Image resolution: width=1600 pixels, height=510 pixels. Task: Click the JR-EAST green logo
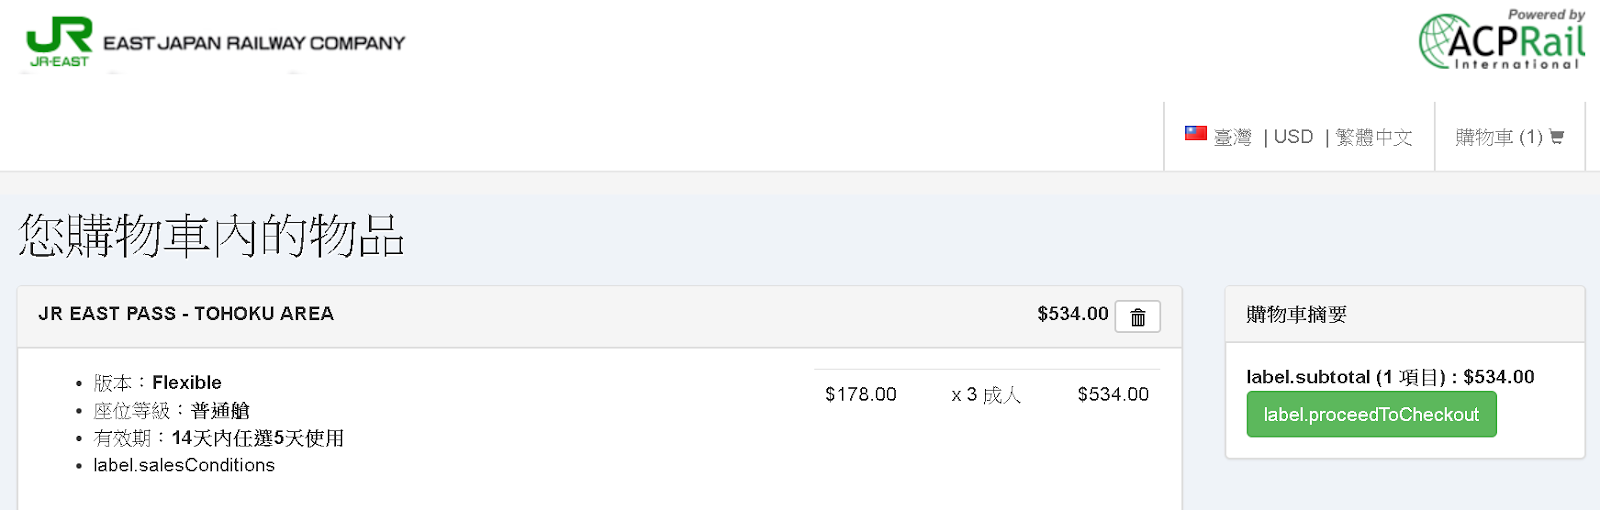[59, 42]
